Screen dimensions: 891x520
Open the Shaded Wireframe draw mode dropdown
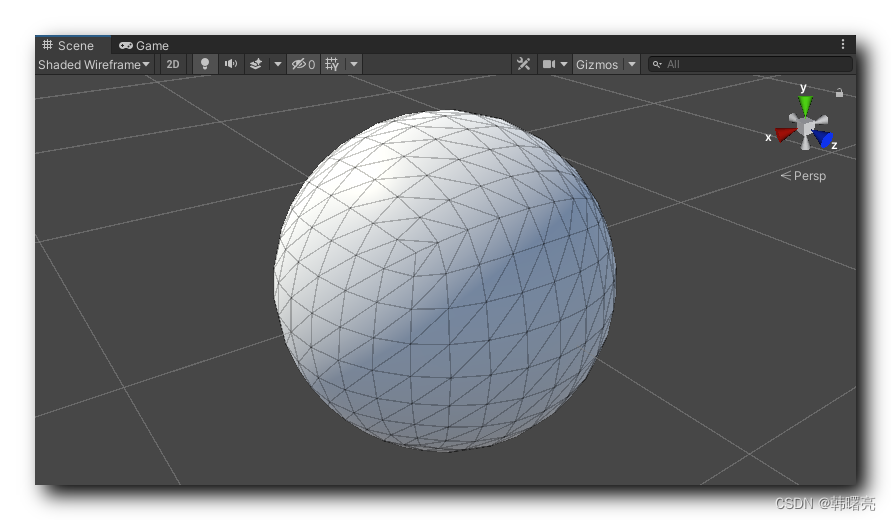click(94, 64)
